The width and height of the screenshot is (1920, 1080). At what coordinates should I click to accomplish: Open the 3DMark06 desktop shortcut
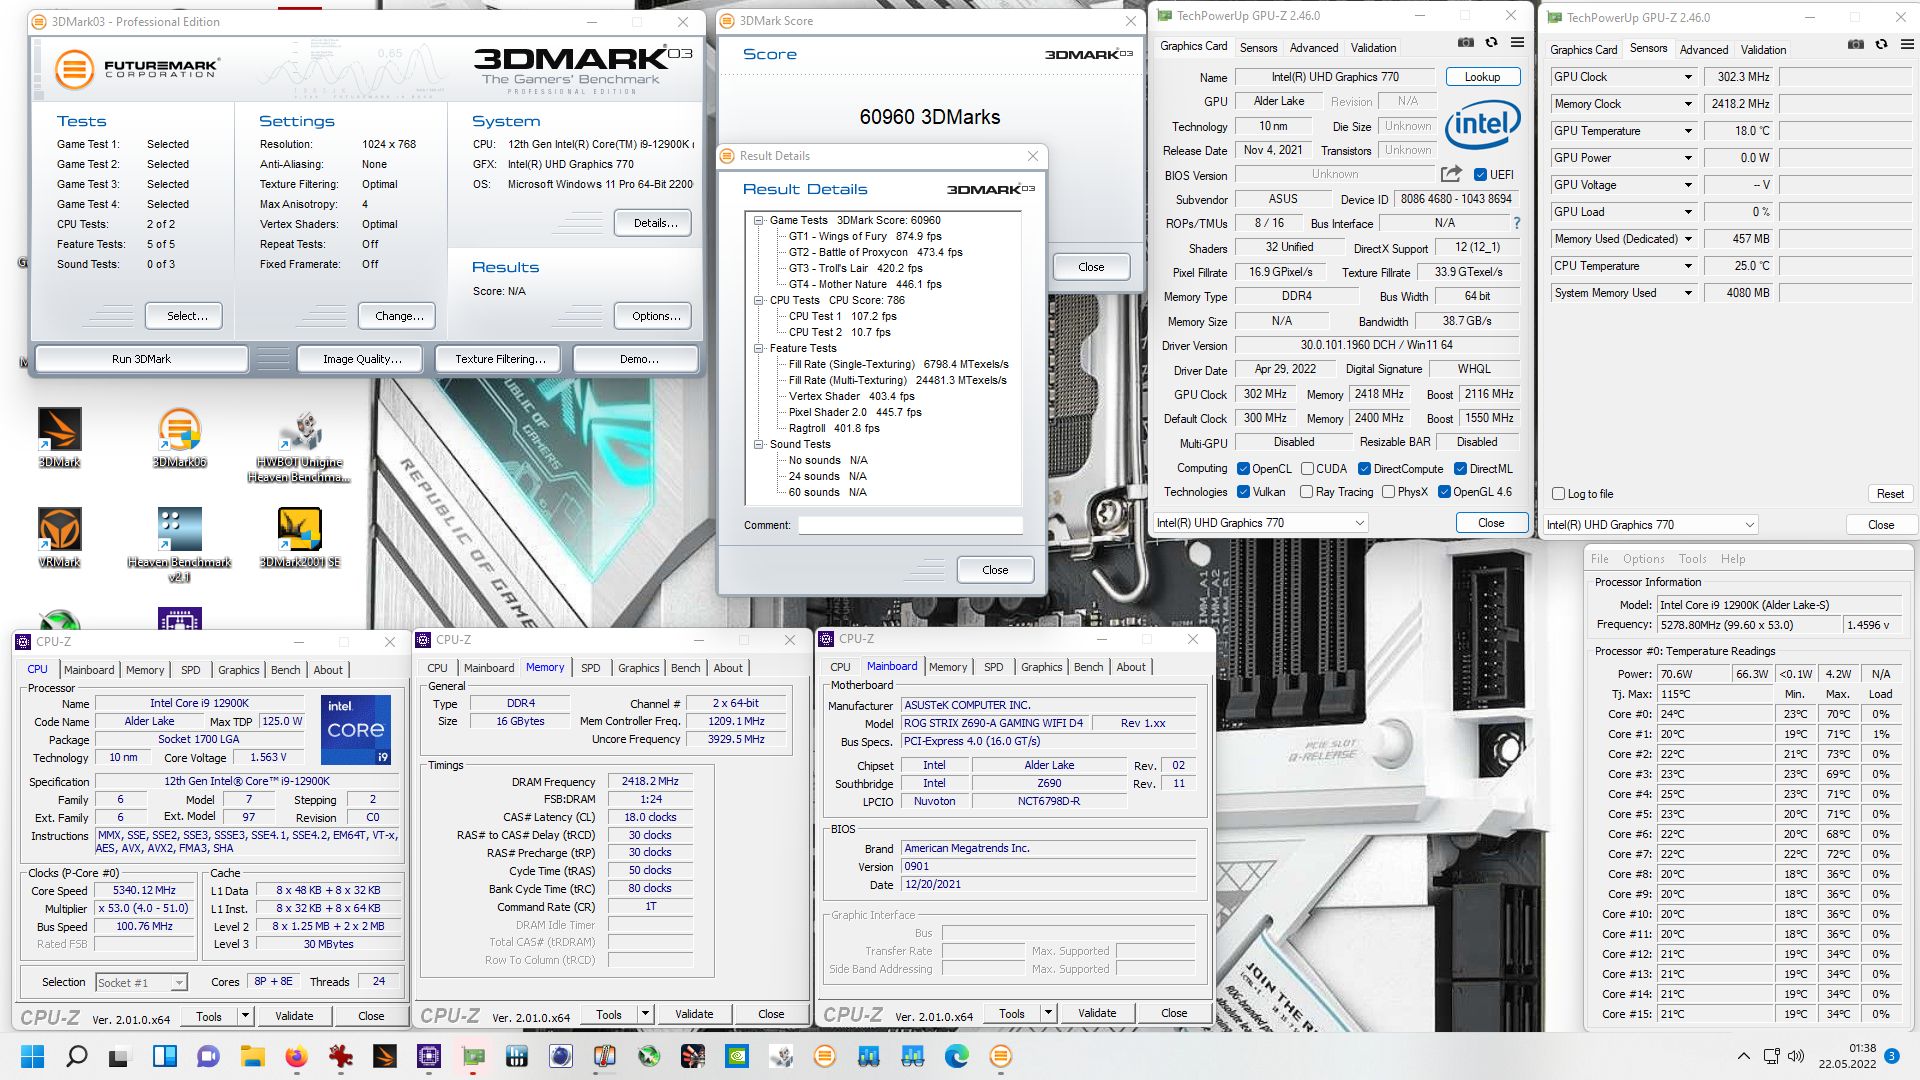click(180, 437)
